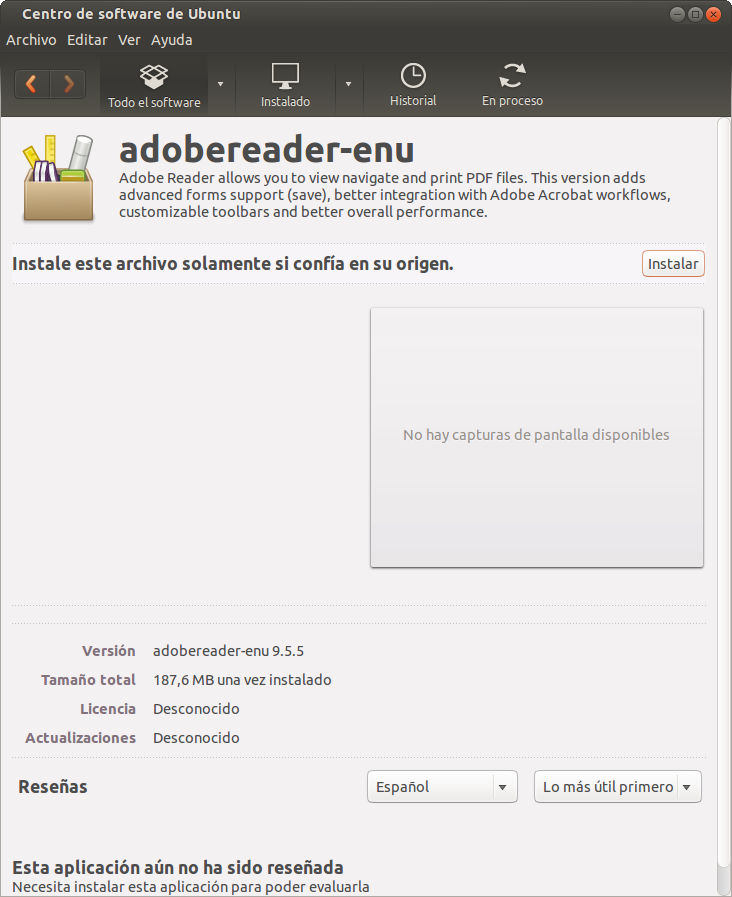Expand the Todo el software dropdown arrow
Viewport: 732px width, 897px height.
click(221, 84)
